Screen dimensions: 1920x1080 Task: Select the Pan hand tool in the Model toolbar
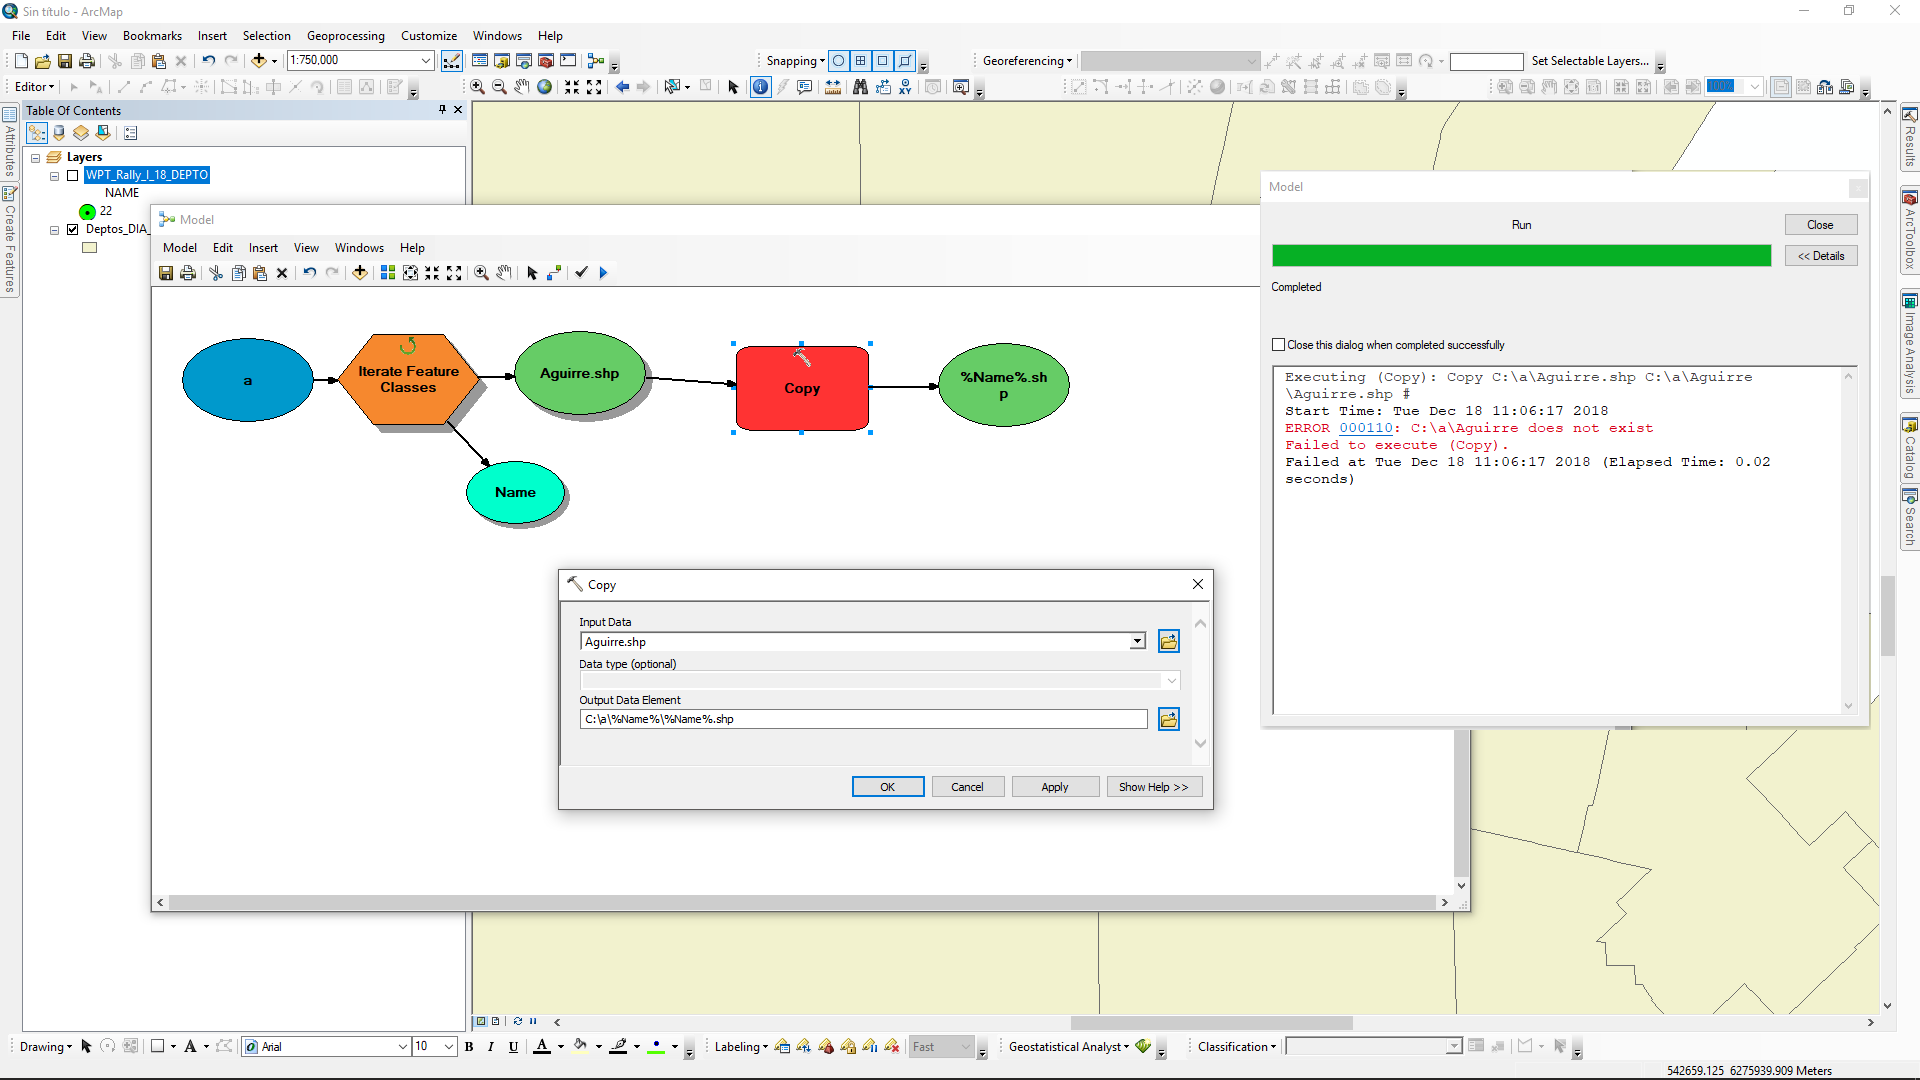tap(504, 273)
